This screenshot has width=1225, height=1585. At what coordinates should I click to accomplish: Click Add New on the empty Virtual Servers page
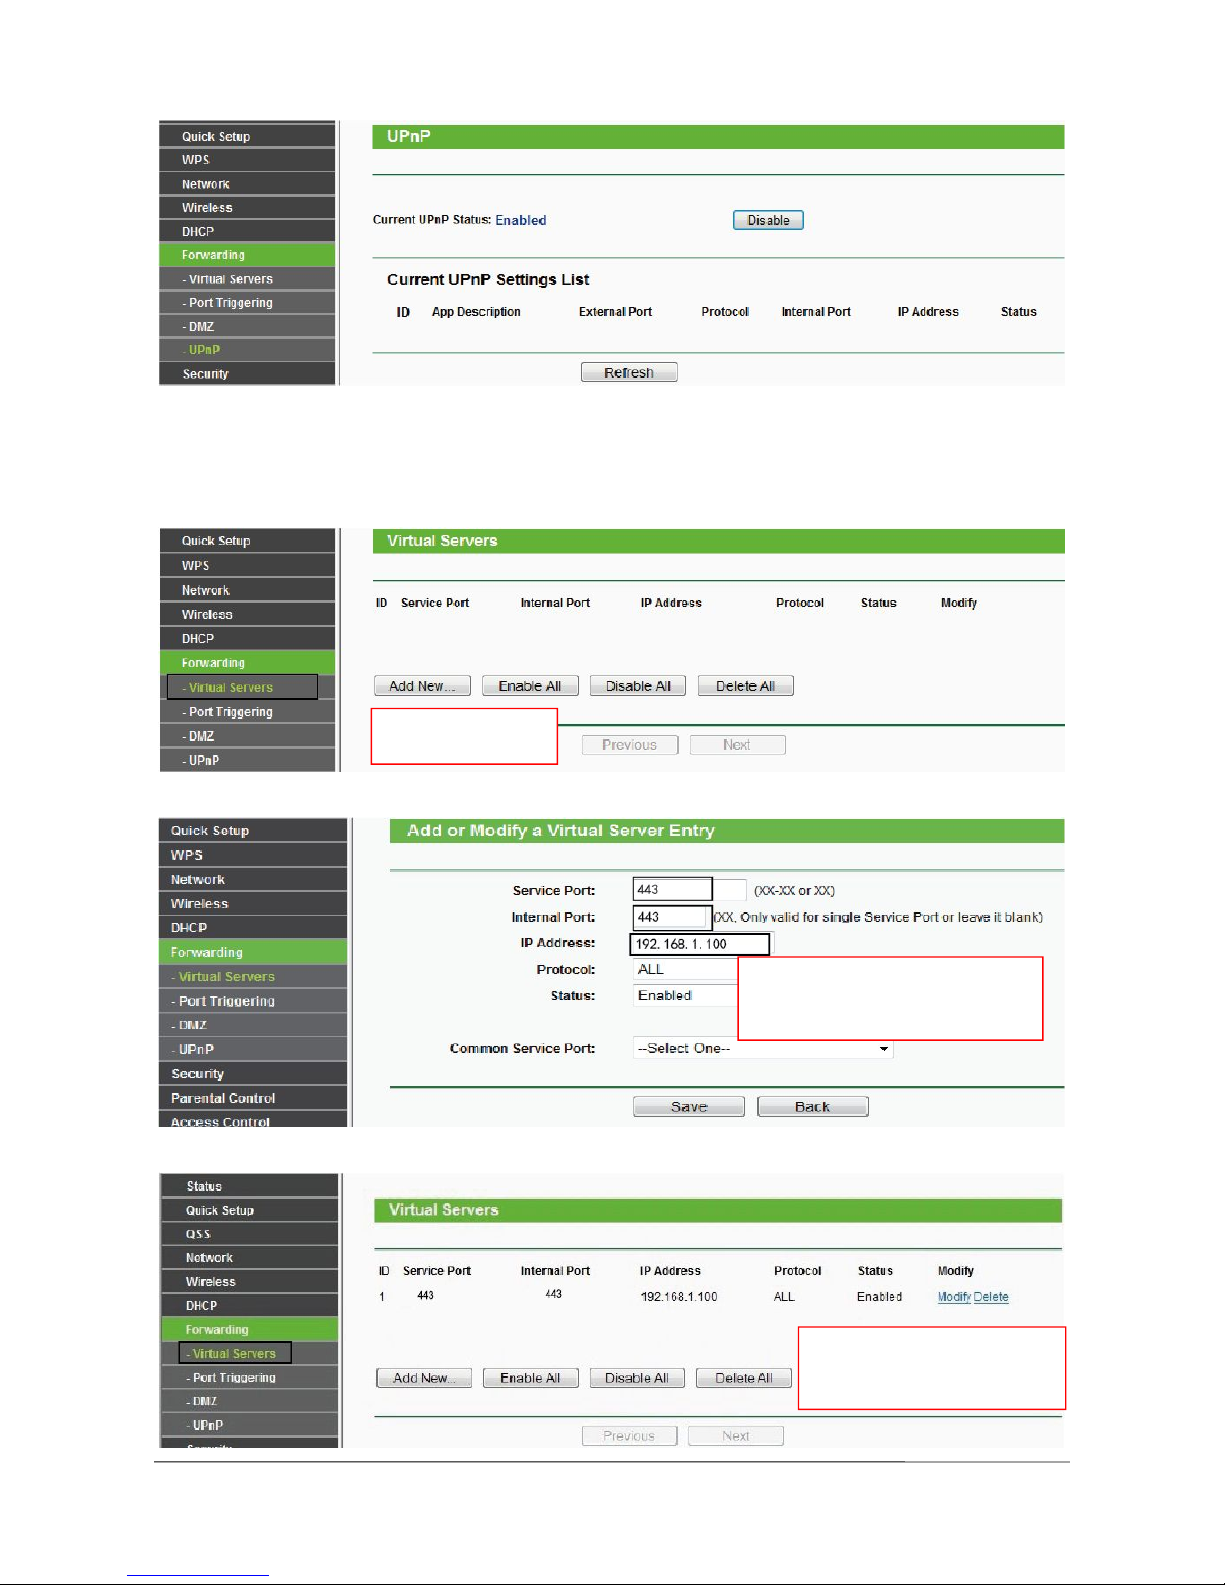coord(422,686)
